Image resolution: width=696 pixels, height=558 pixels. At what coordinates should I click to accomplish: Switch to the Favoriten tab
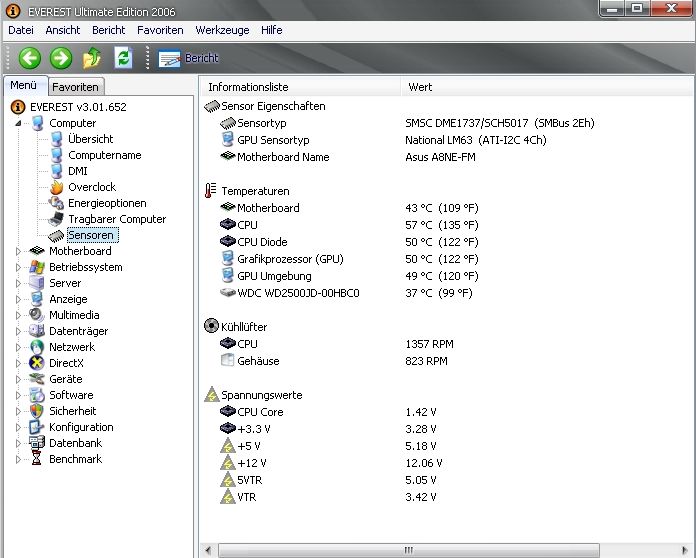[x=75, y=87]
